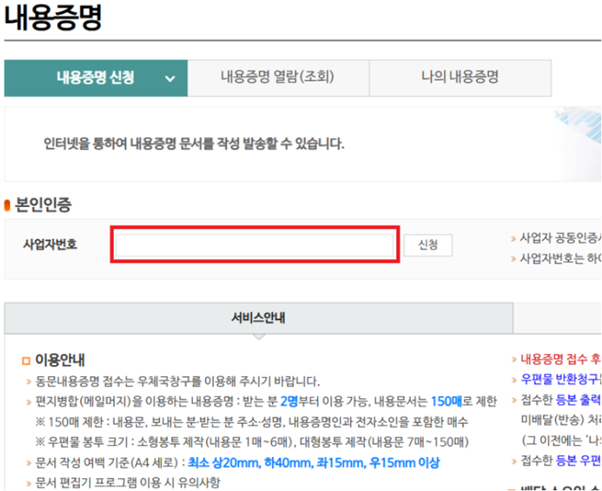Click the blue 150매 limit text
Image resolution: width=602 pixels, height=491 pixels.
coord(446,401)
